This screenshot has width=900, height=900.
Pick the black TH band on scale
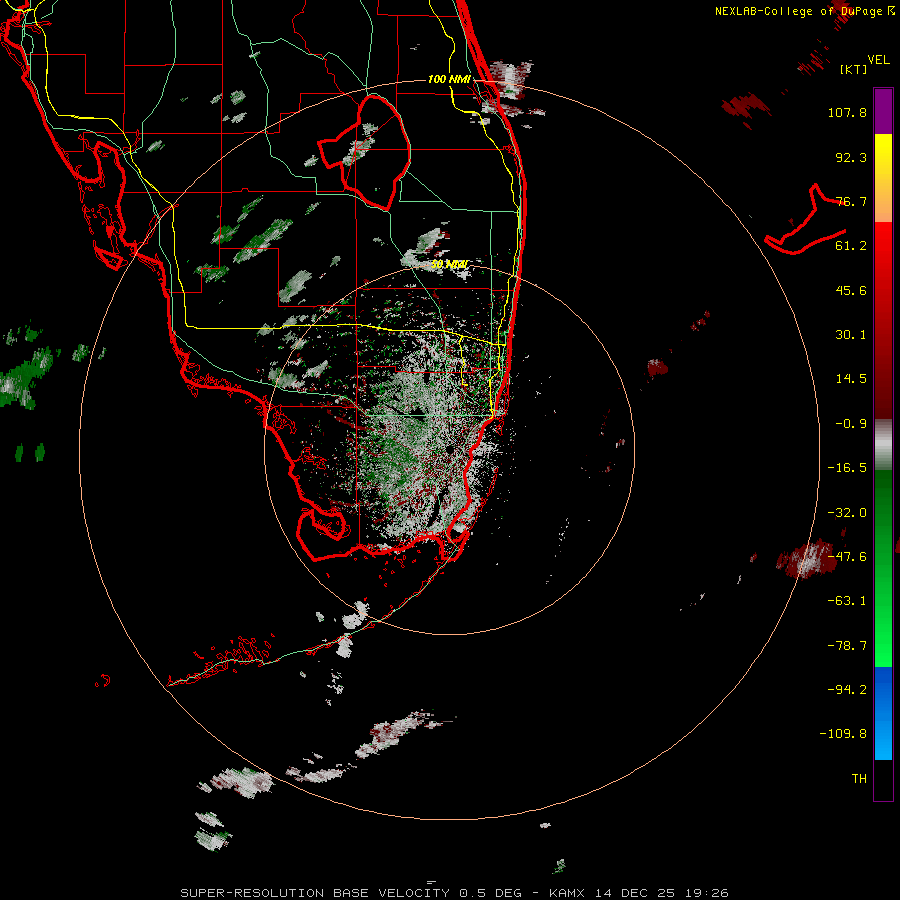[883, 780]
